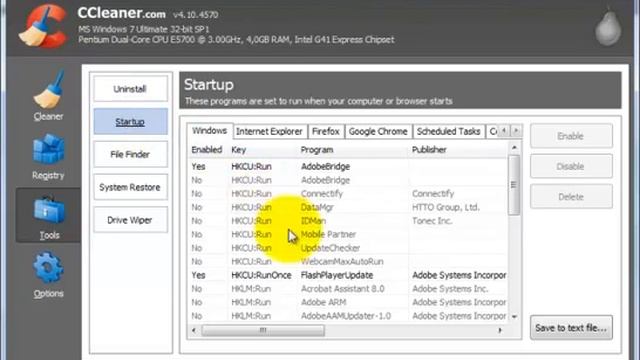
Task: Click the HTTO Group, Ltd. publisher cell
Action: tap(445, 207)
